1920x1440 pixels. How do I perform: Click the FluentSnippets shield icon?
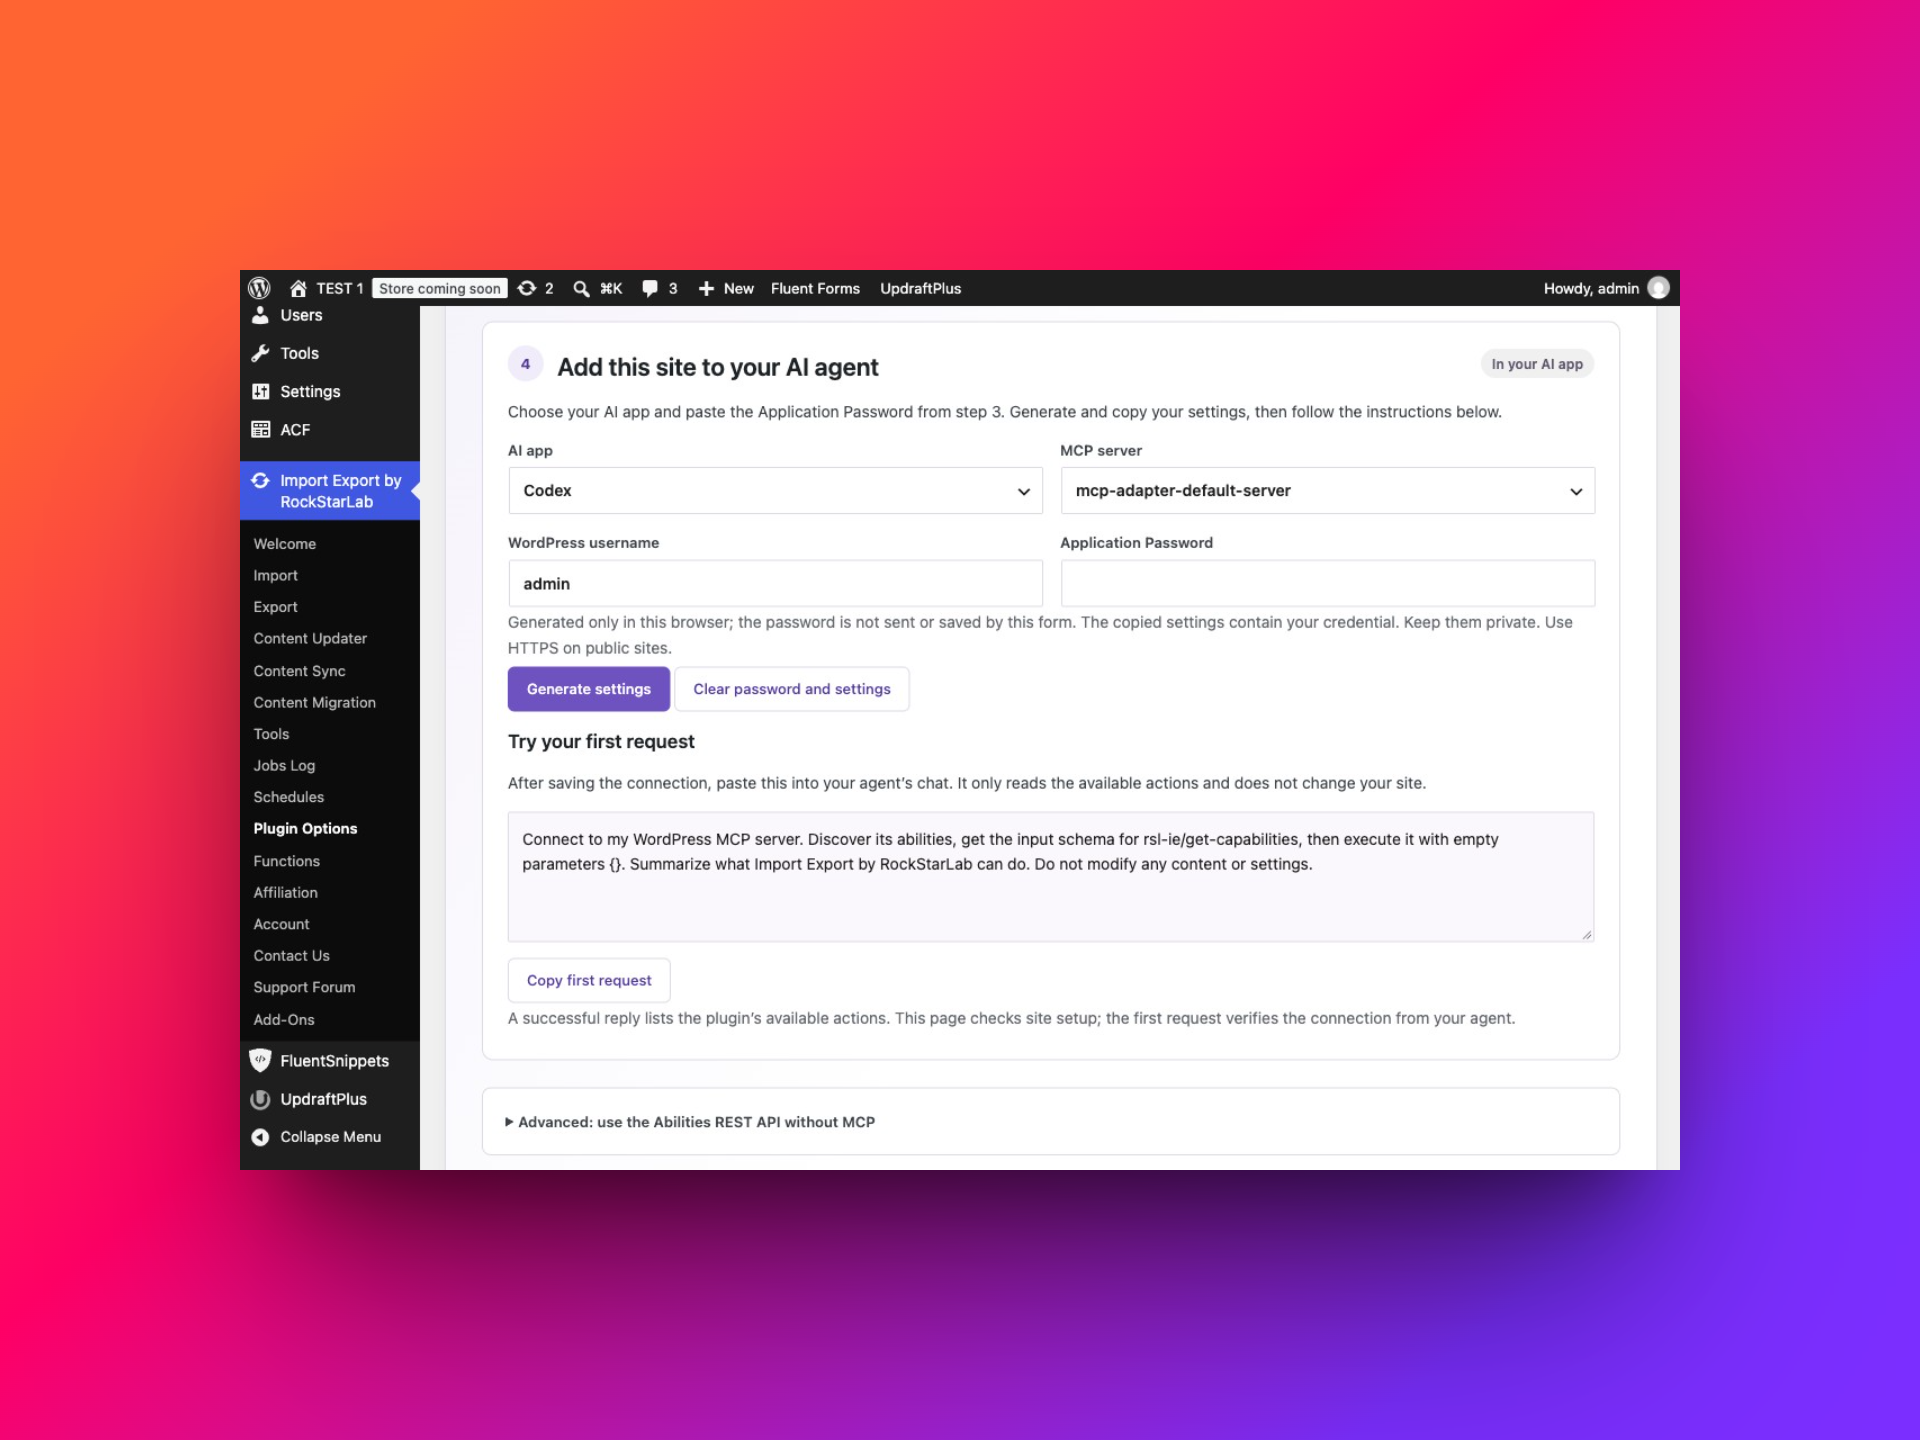coord(260,1060)
